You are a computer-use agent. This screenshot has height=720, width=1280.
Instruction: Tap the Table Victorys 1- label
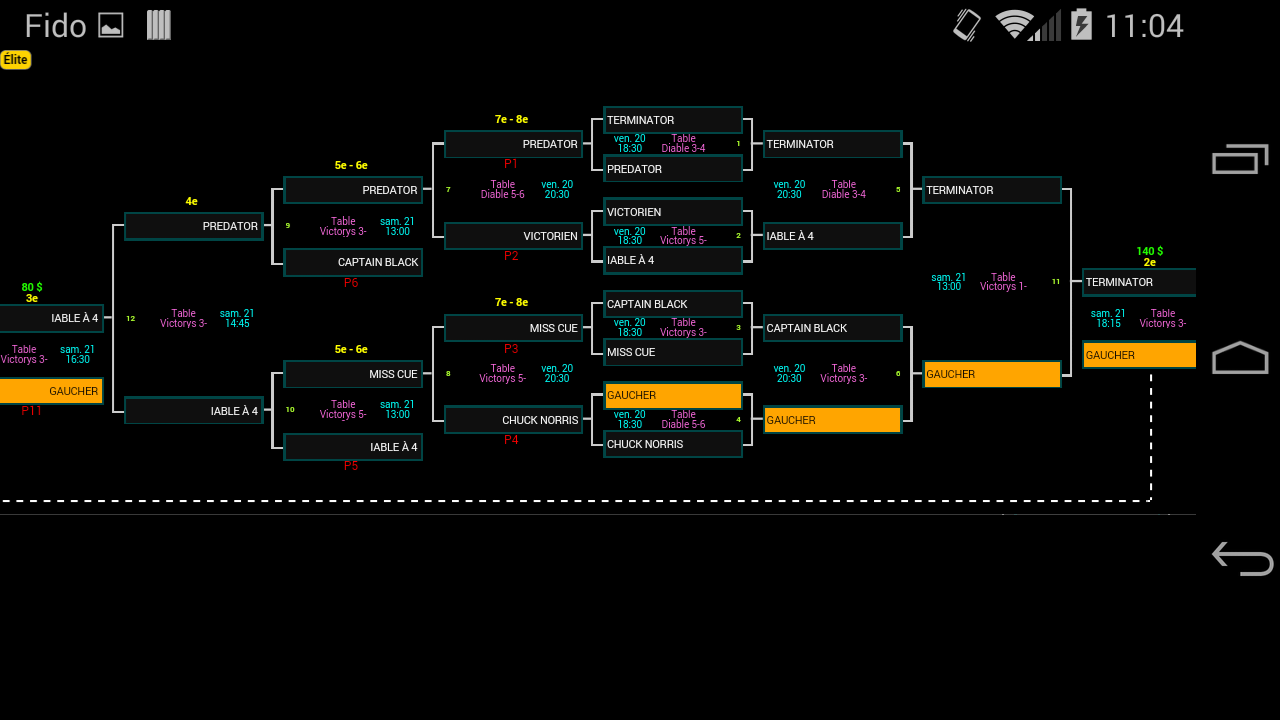(1003, 282)
